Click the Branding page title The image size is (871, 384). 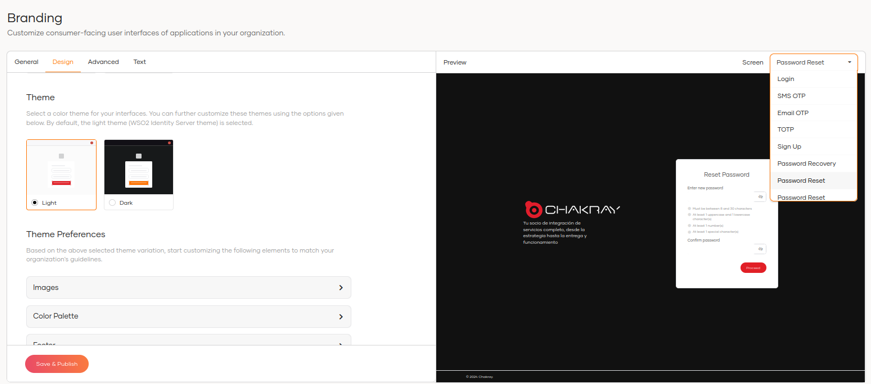(x=34, y=18)
